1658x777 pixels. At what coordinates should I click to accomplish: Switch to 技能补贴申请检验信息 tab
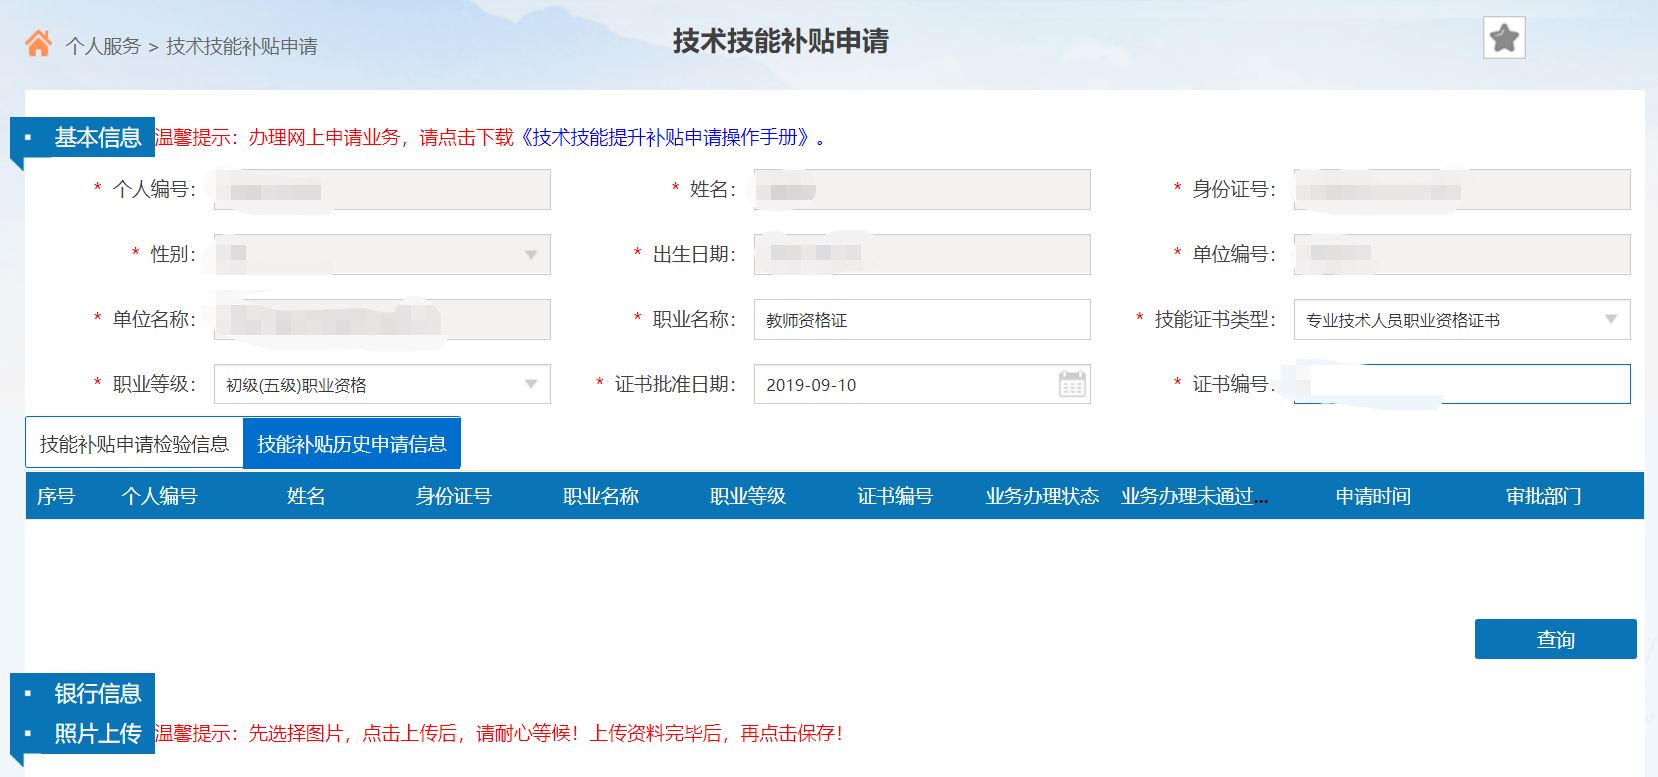coord(134,444)
